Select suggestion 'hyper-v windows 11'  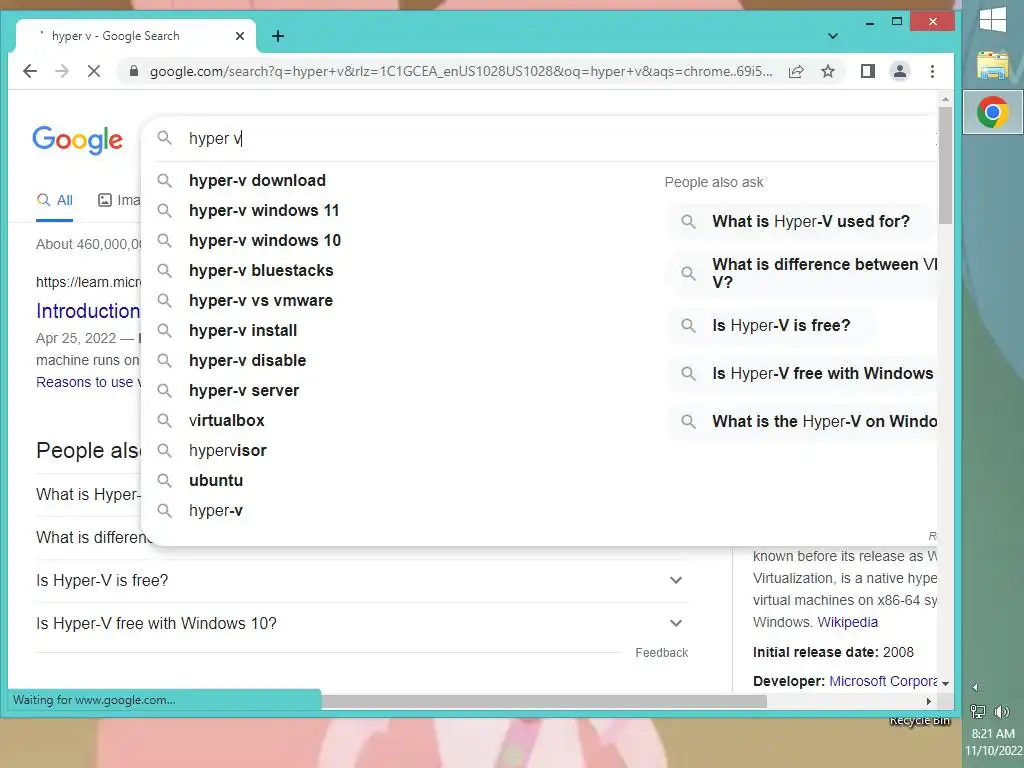click(264, 210)
